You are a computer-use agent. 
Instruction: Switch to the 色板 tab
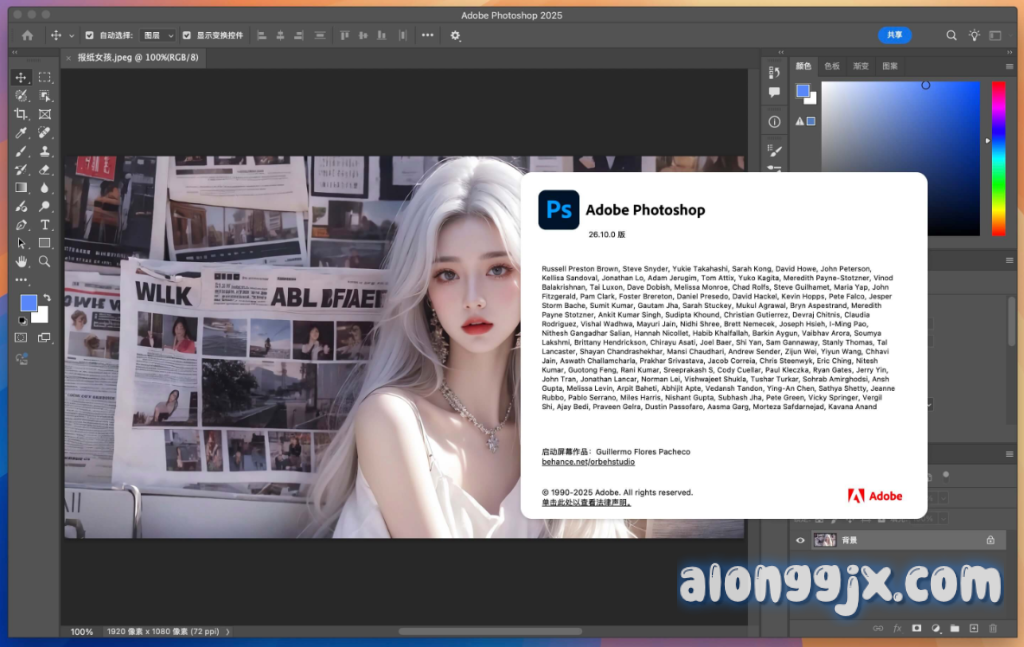pos(832,66)
